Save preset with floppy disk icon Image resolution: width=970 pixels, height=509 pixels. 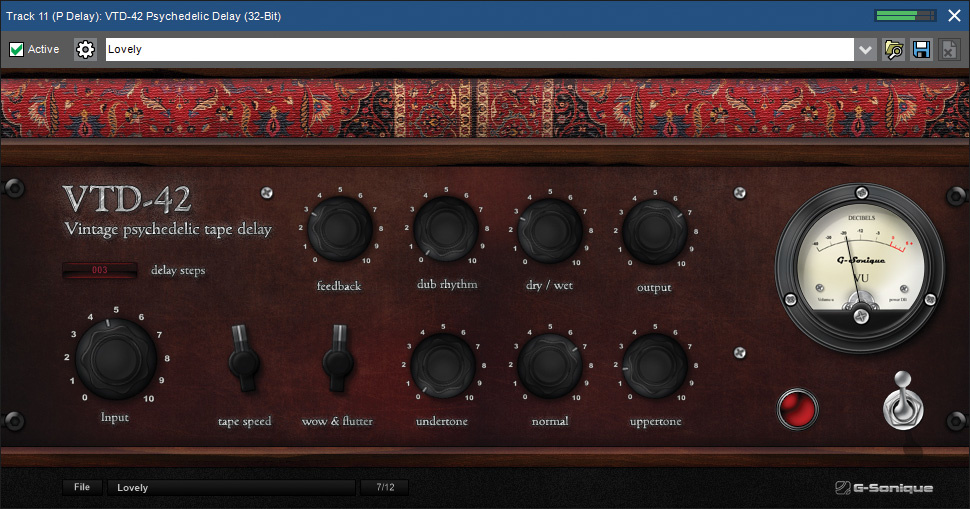pyautogui.click(x=921, y=49)
